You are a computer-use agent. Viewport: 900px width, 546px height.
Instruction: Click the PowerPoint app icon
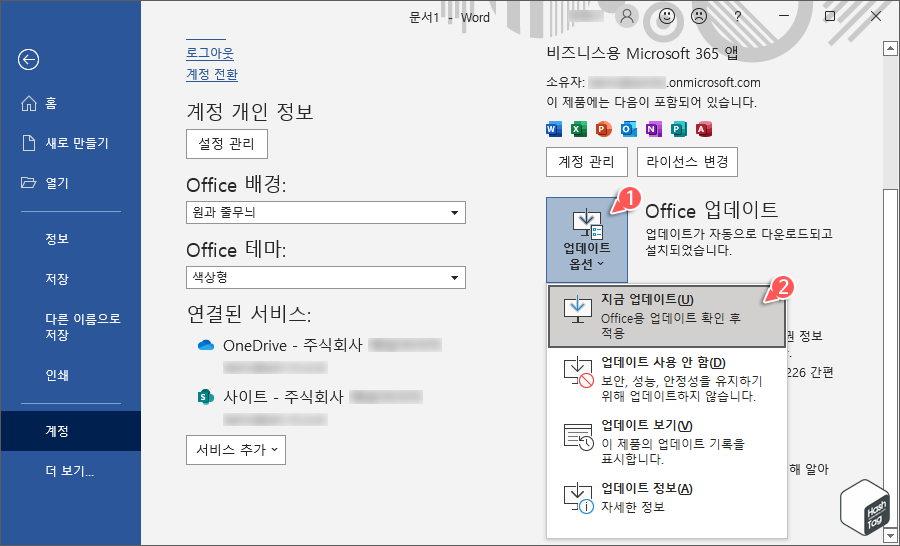(603, 129)
